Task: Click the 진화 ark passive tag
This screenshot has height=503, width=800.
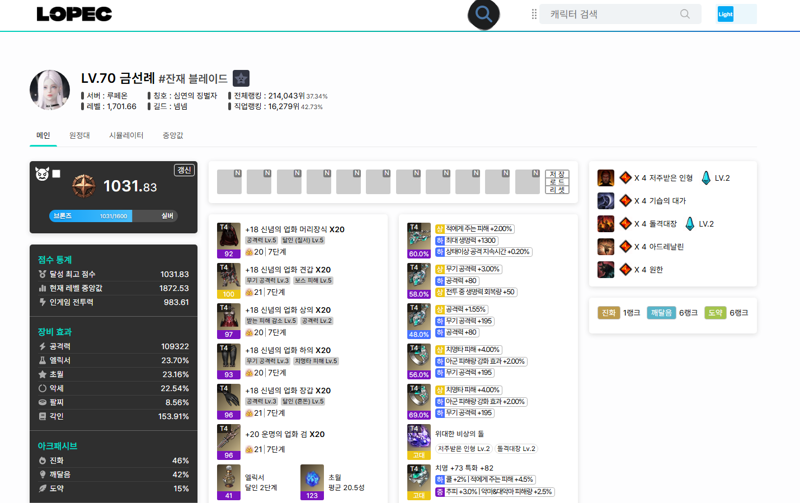Action: click(x=609, y=313)
